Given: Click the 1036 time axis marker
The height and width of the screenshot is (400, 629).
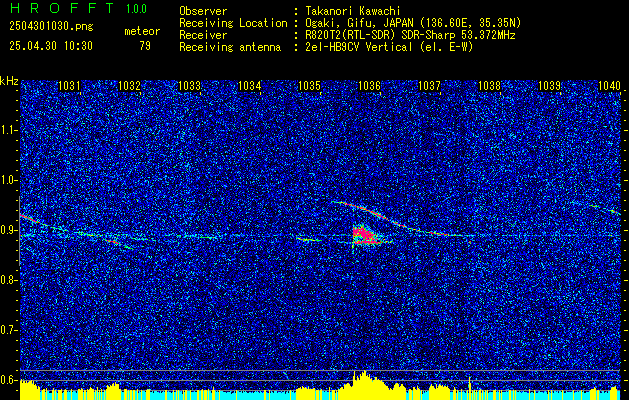Looking at the screenshot, I should pos(369,85).
